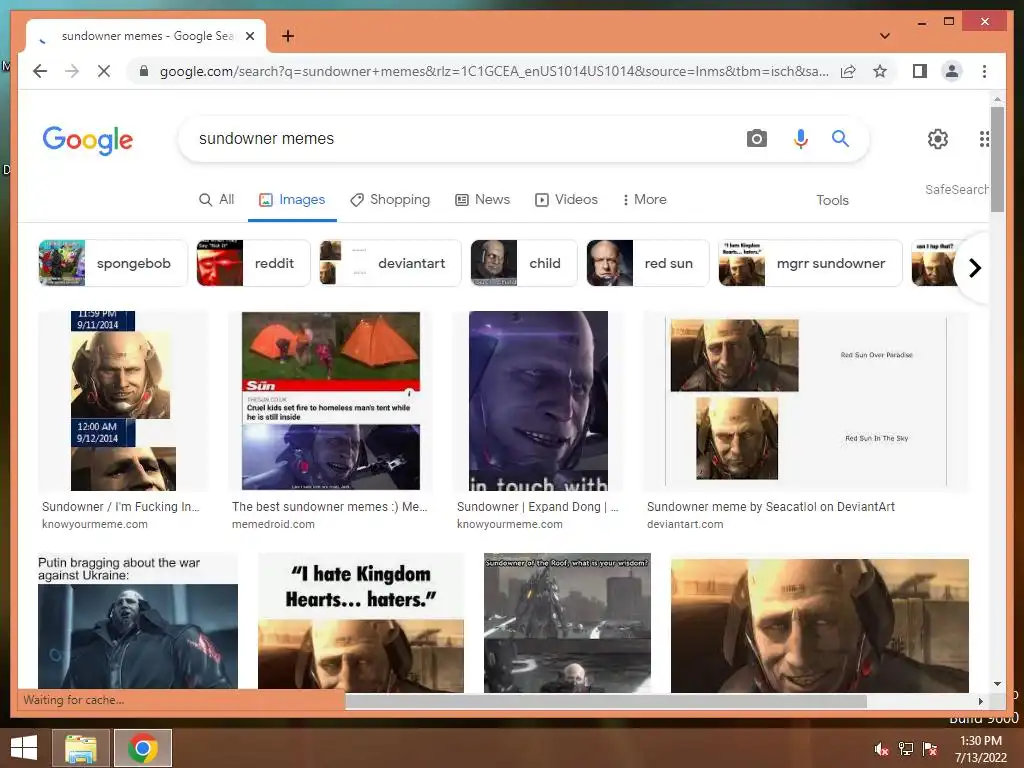Open Action Center flag icon

tap(930, 749)
